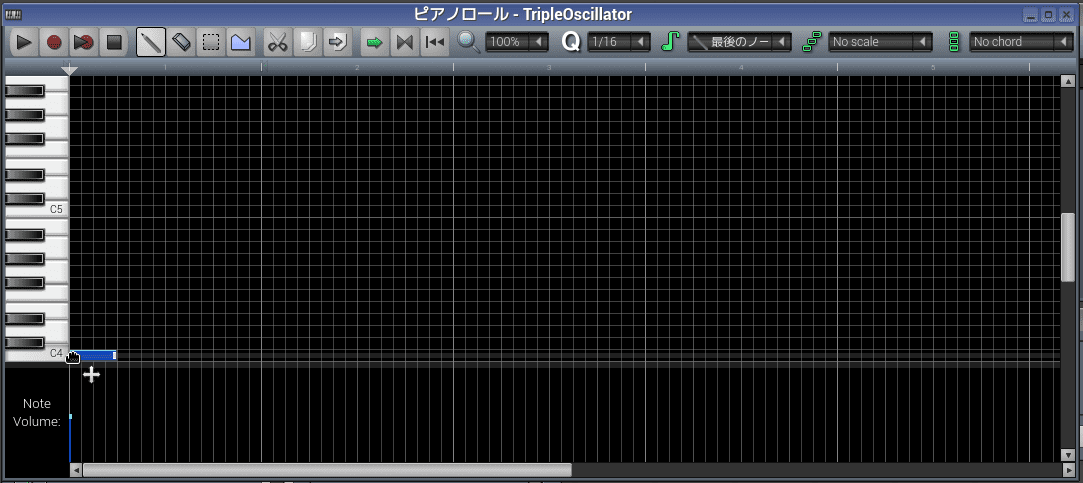Cut selected notes with scissors icon
This screenshot has height=483, width=1083.
277,42
